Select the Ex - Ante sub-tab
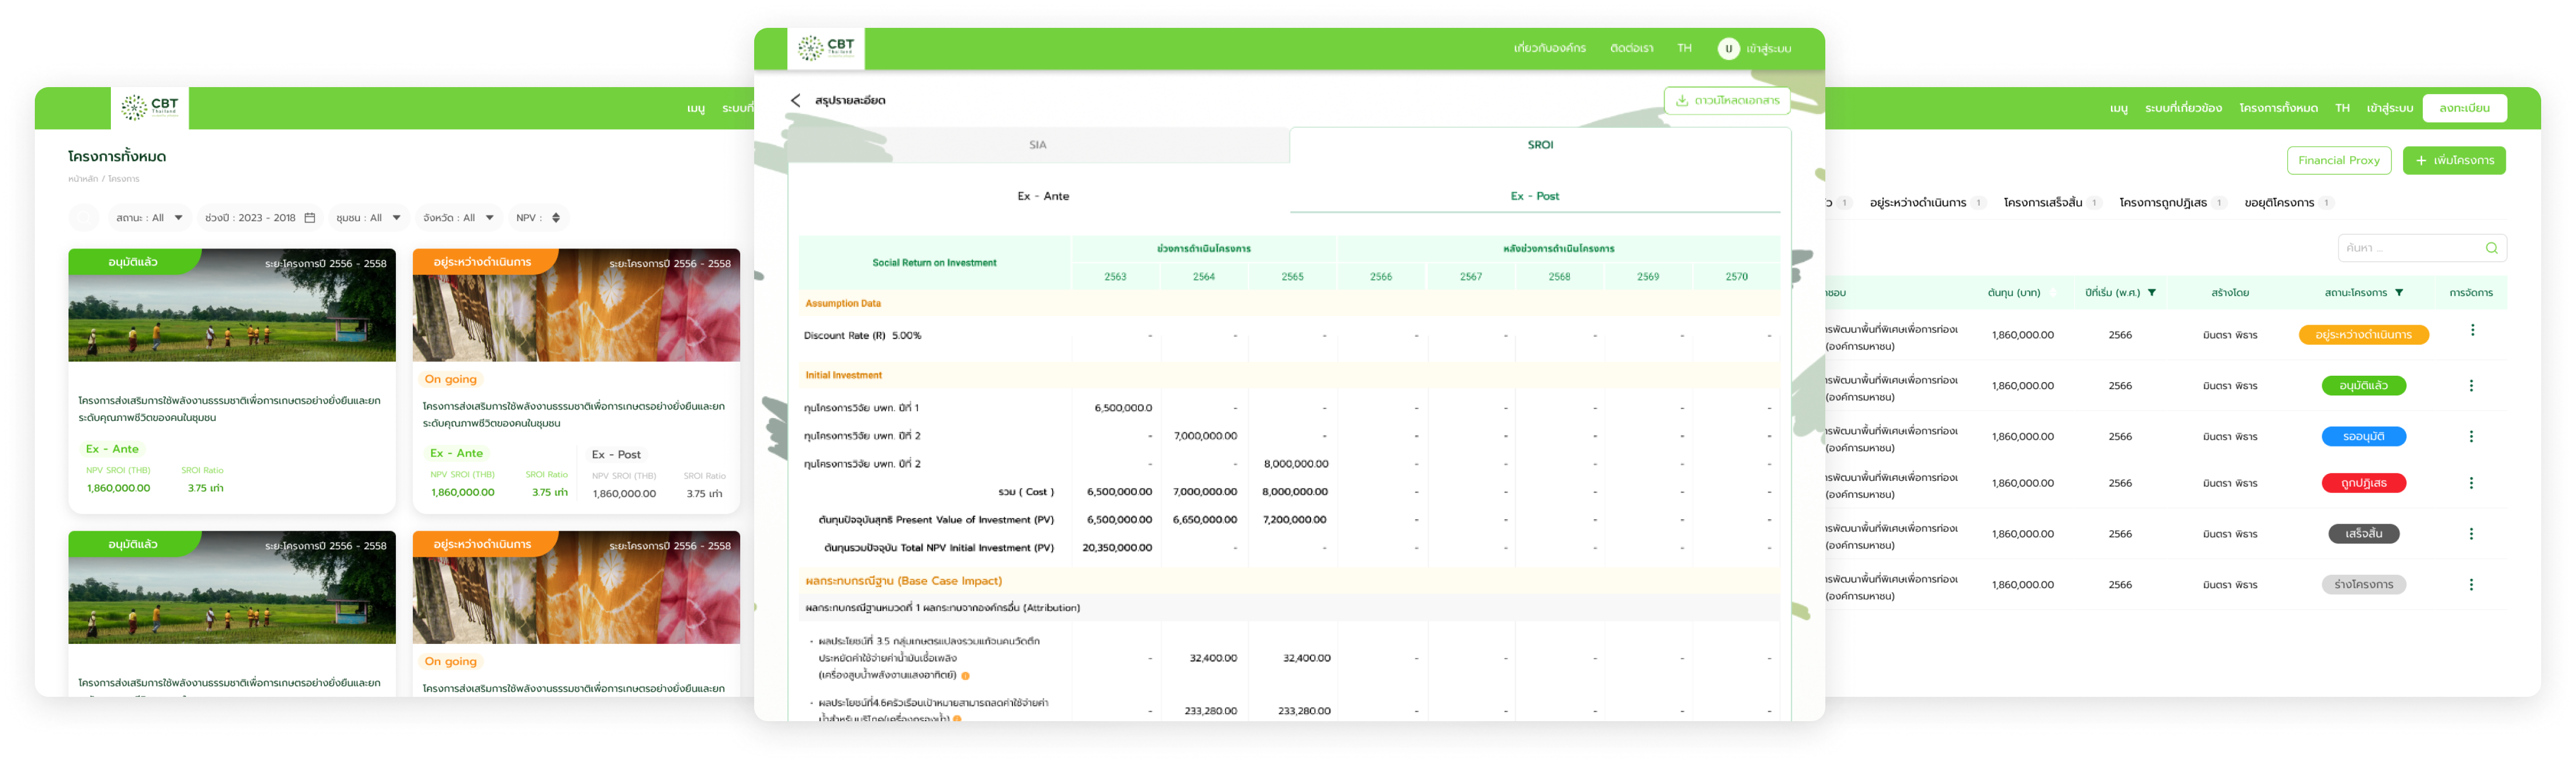 [x=1043, y=196]
